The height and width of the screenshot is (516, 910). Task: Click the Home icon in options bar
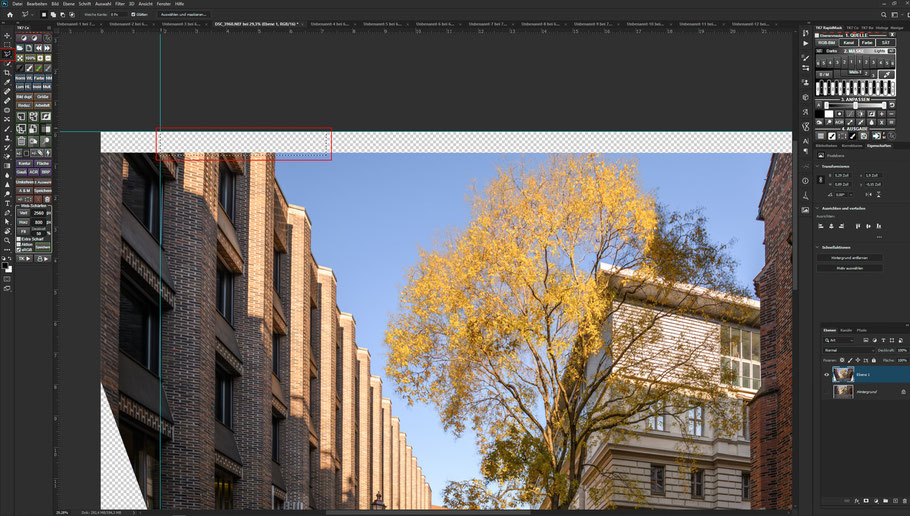click(x=9, y=15)
